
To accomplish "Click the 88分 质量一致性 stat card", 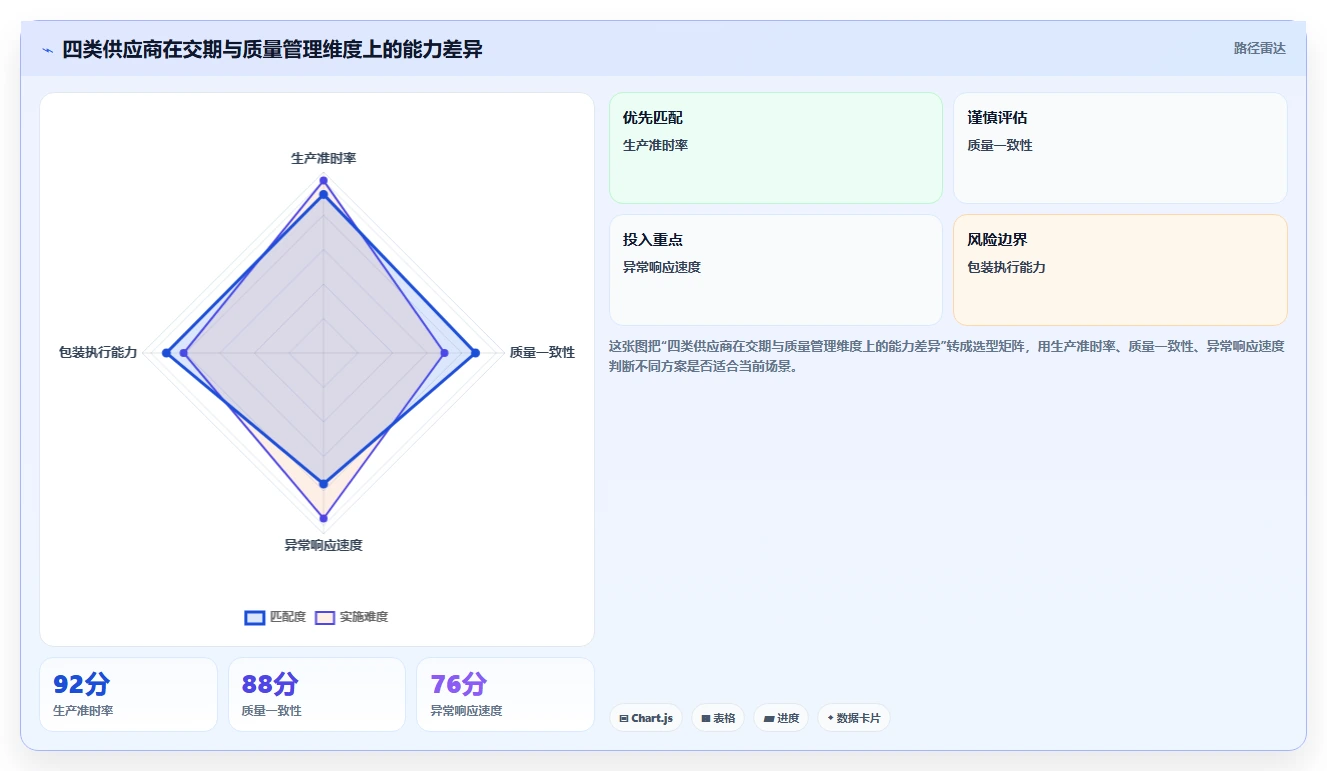I will 317,695.
